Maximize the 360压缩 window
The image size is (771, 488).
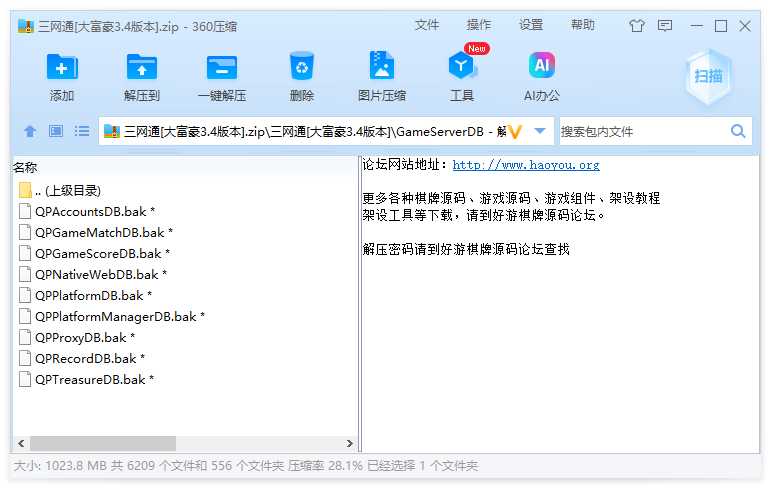click(x=721, y=26)
